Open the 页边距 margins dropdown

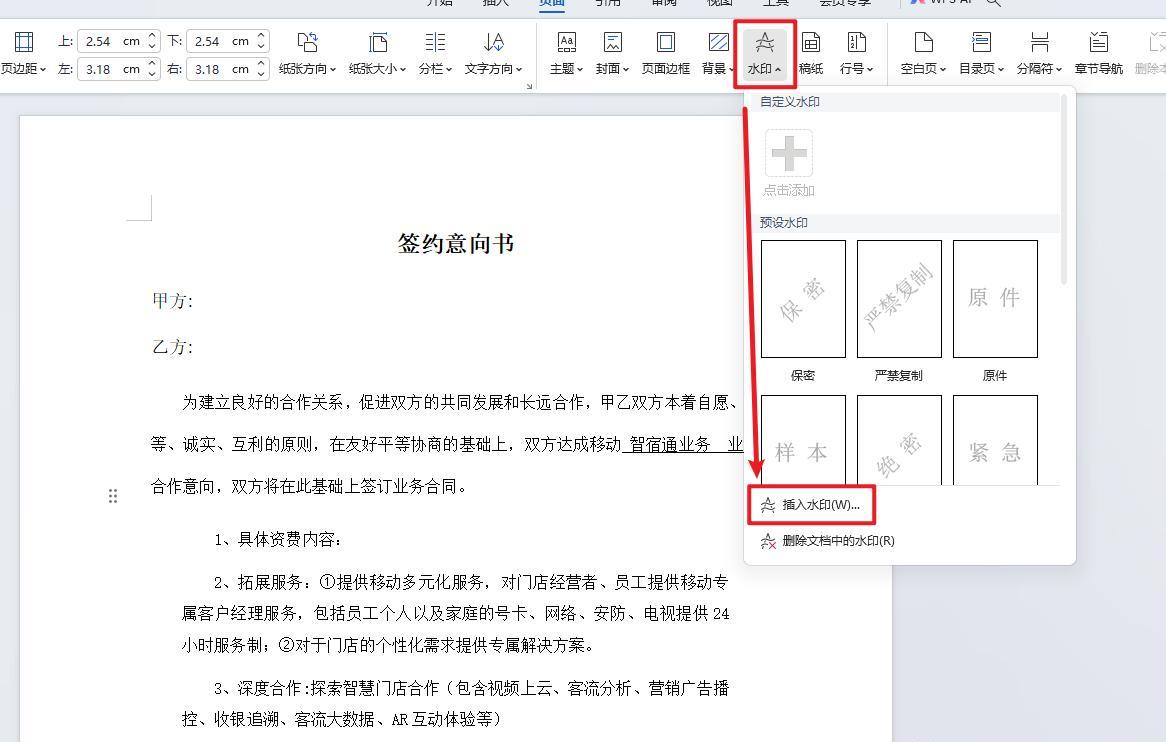(x=23, y=52)
